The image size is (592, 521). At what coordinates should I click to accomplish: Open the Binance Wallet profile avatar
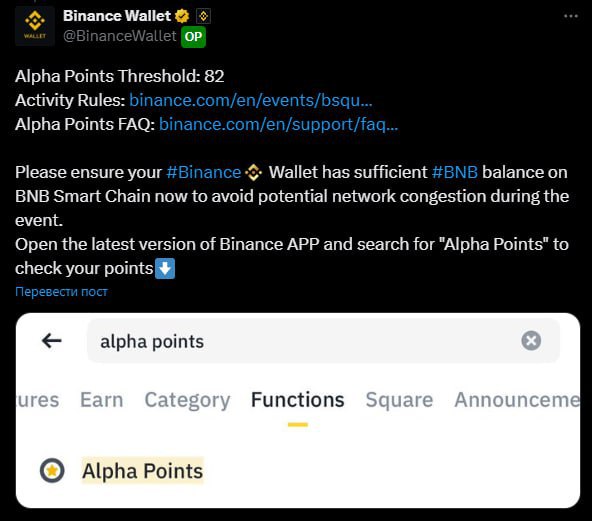pos(35,25)
